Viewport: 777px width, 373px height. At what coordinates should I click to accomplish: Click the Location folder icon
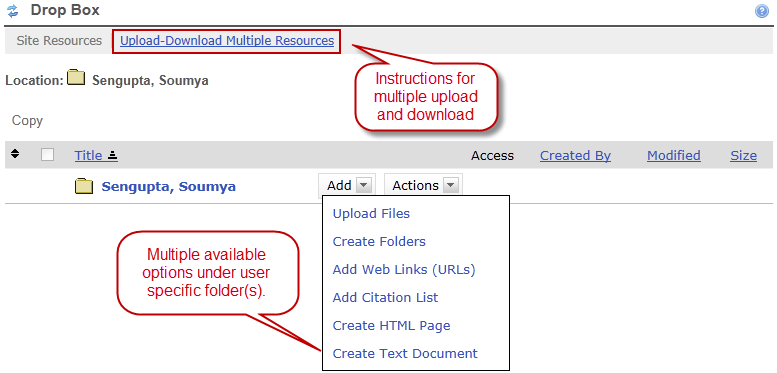pos(76,78)
